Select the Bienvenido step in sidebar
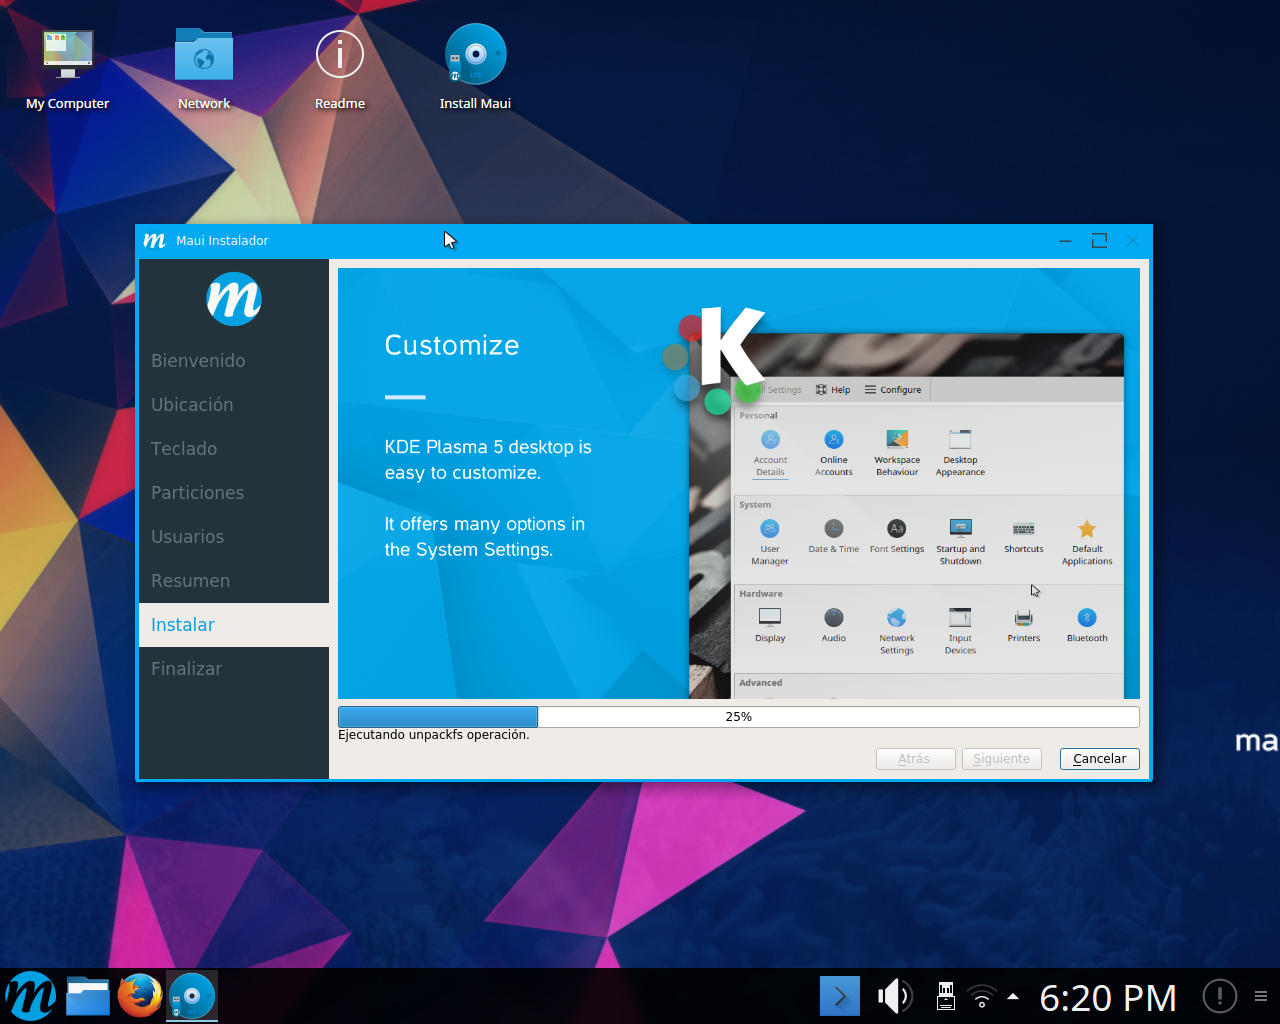 pyautogui.click(x=234, y=361)
